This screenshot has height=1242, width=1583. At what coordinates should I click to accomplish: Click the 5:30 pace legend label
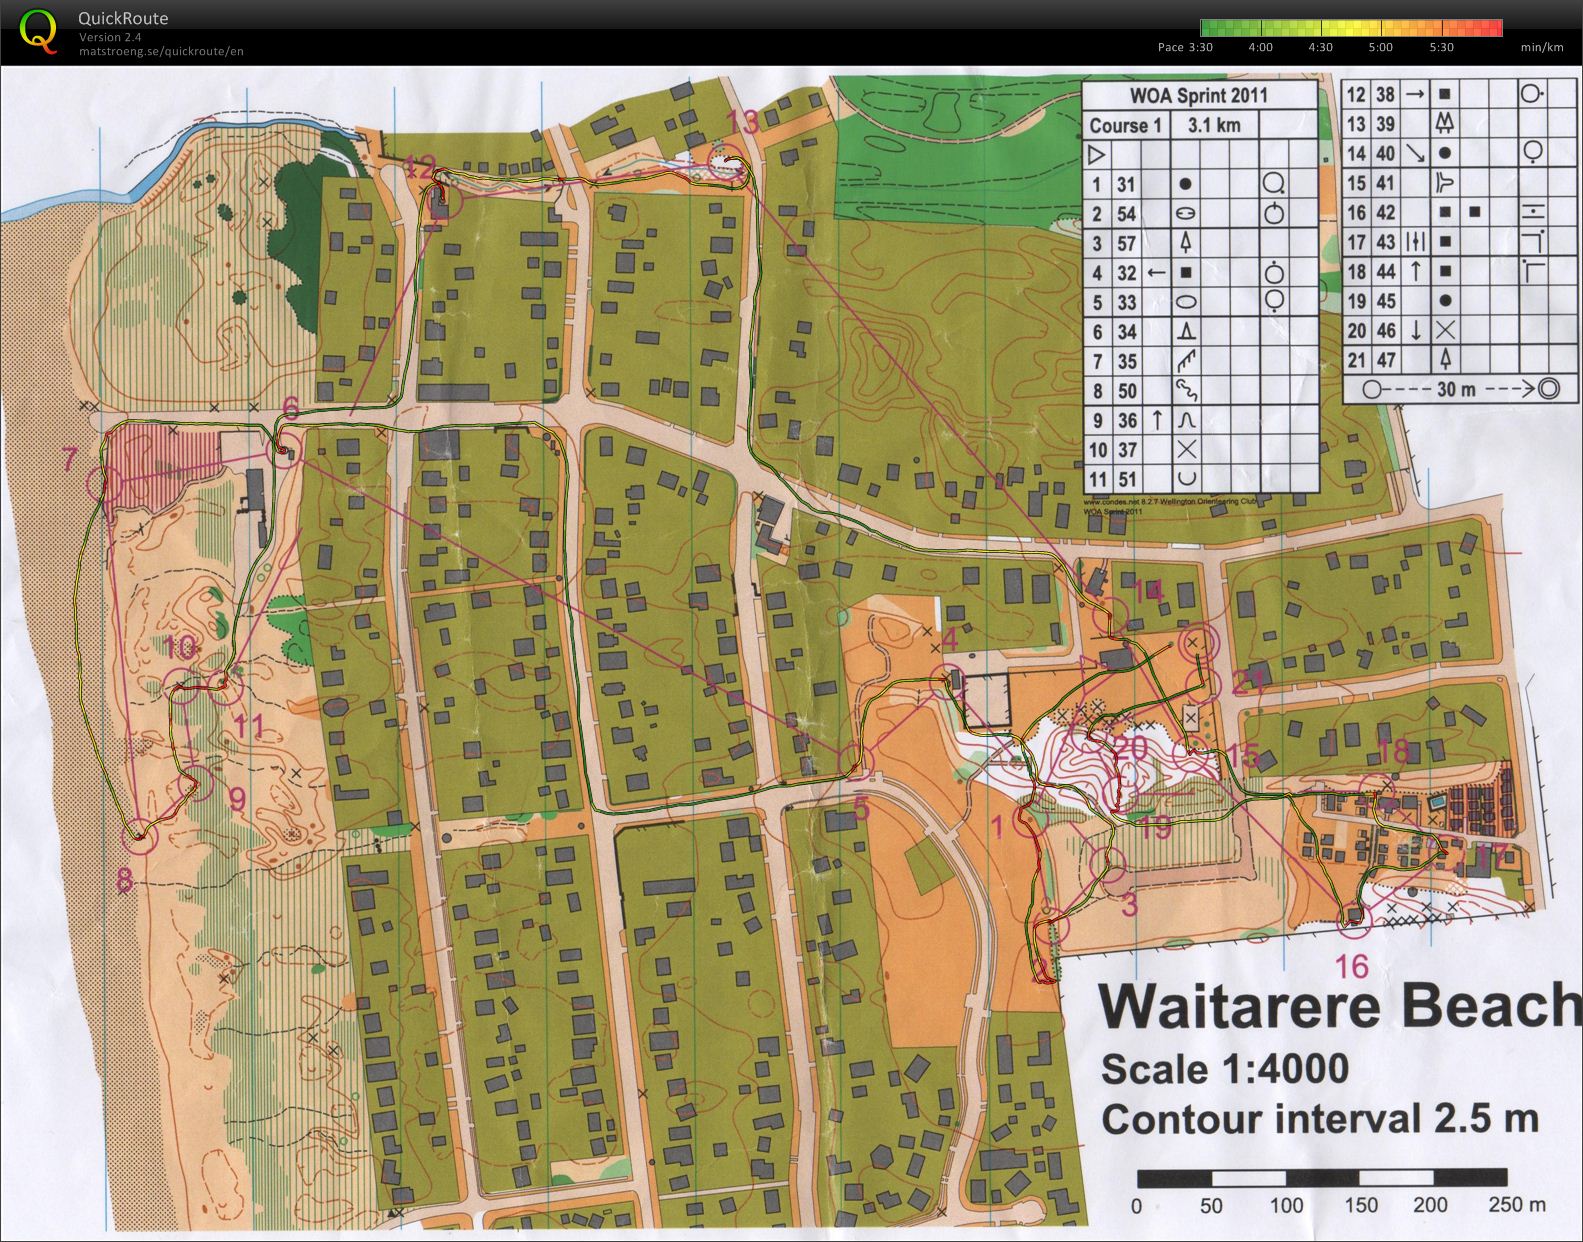point(1441,47)
